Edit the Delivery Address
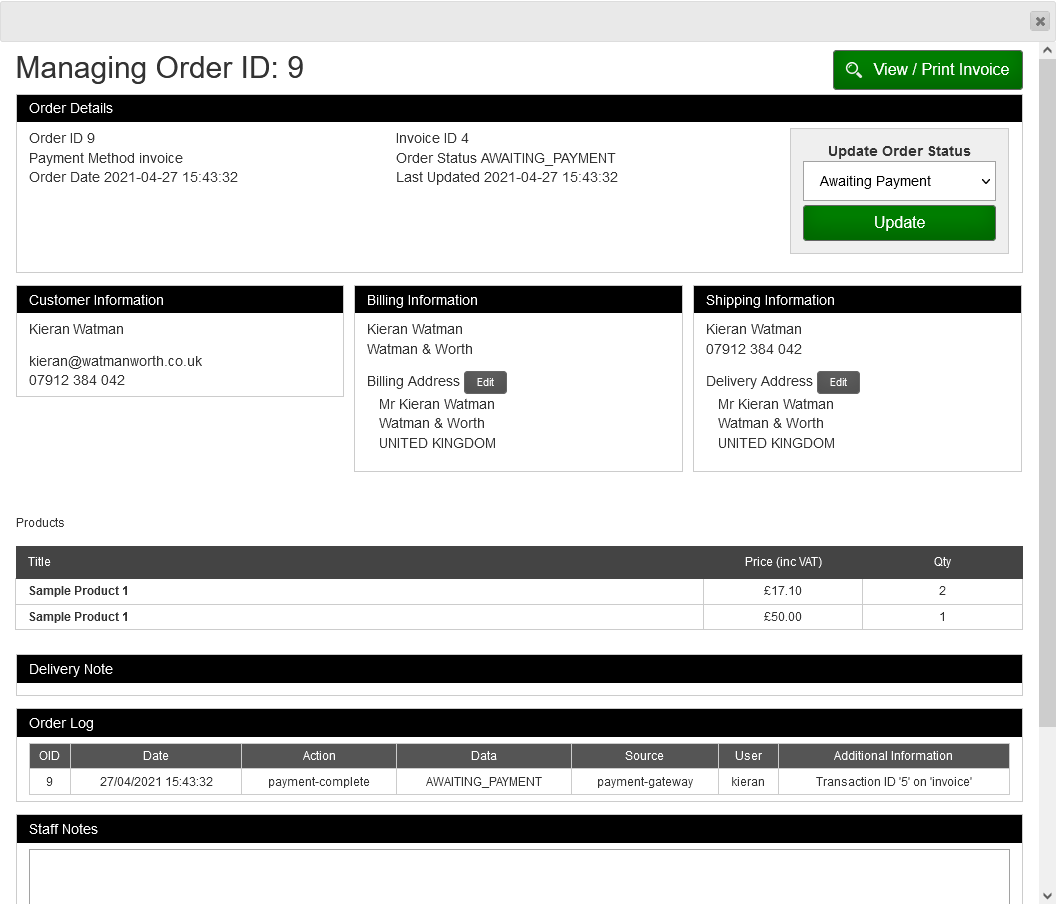Viewport: 1059px width, 905px height. (838, 382)
